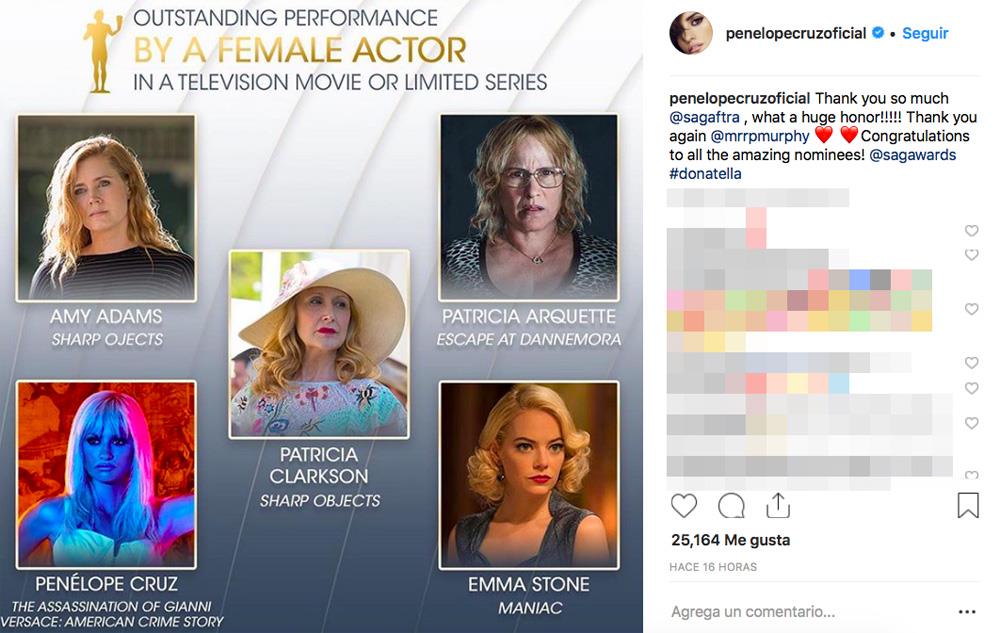Open the #donatella hashtag
1000x633 pixels.
pyautogui.click(x=705, y=174)
